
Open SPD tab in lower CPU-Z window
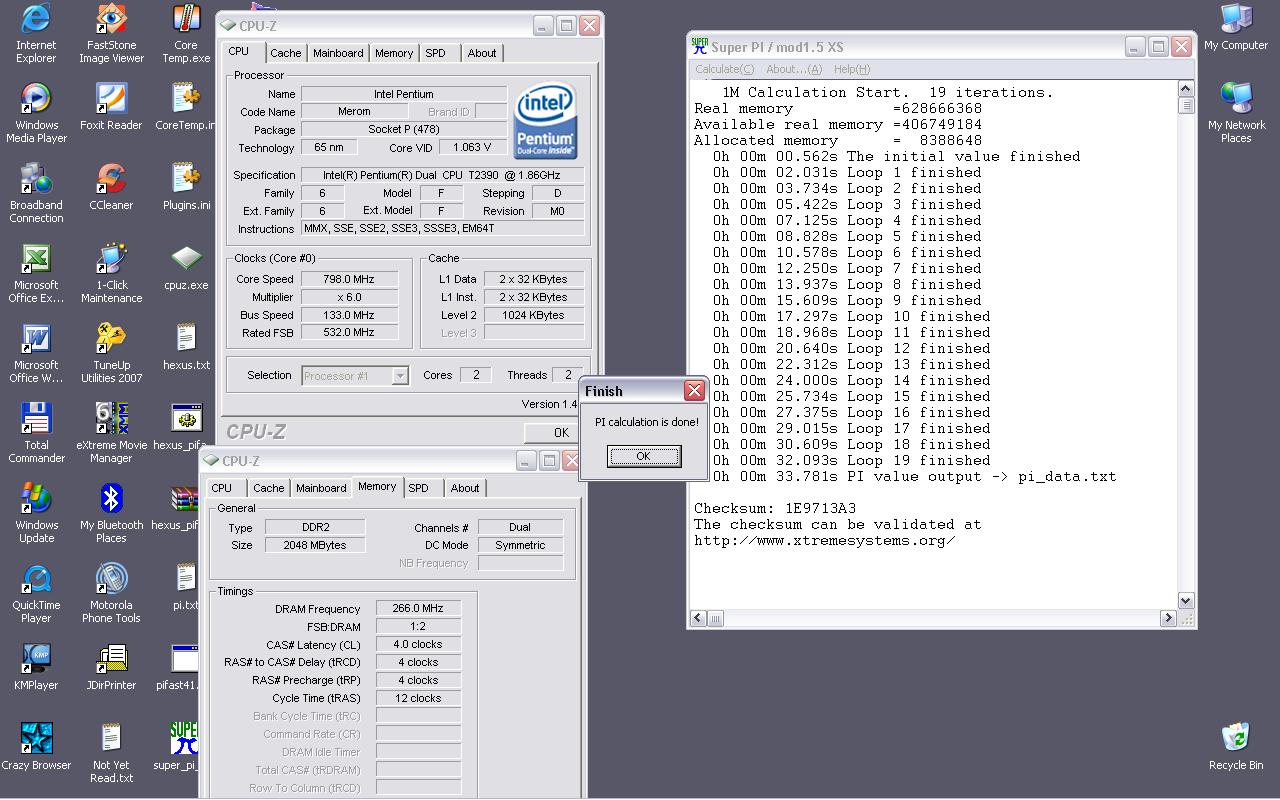click(419, 488)
